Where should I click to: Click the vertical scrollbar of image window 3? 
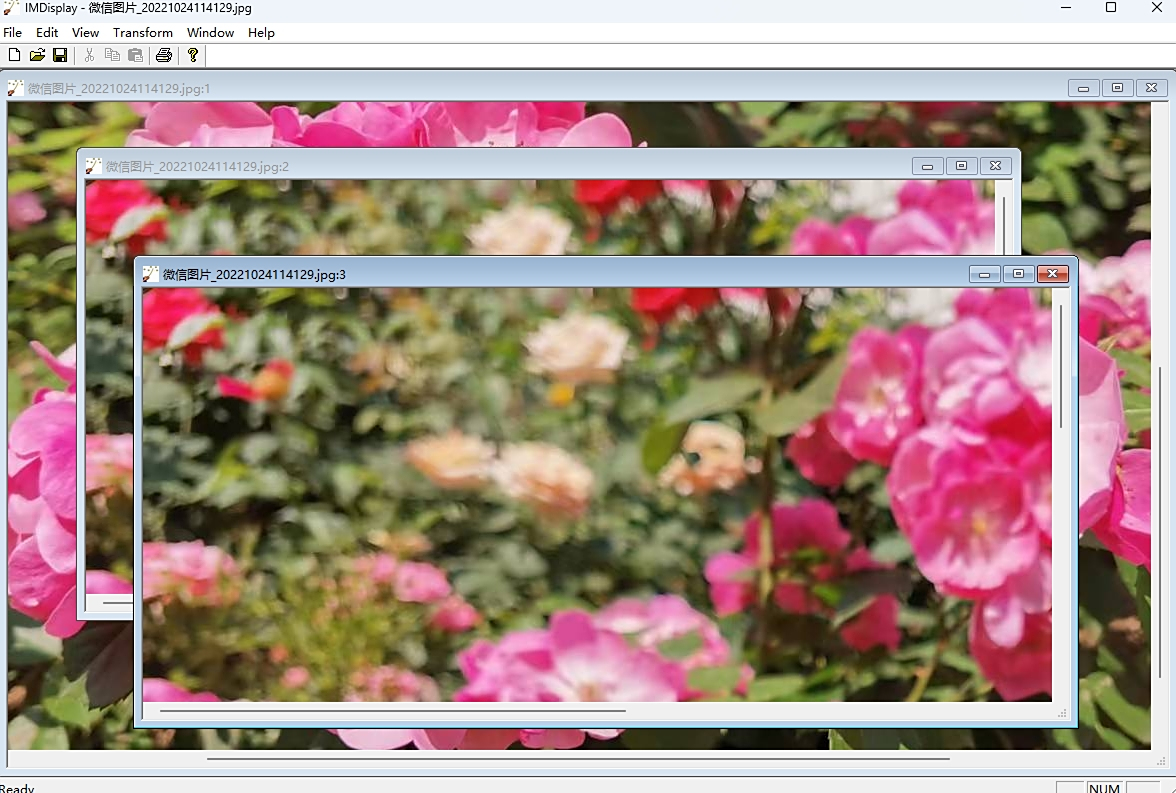pyautogui.click(x=1061, y=366)
